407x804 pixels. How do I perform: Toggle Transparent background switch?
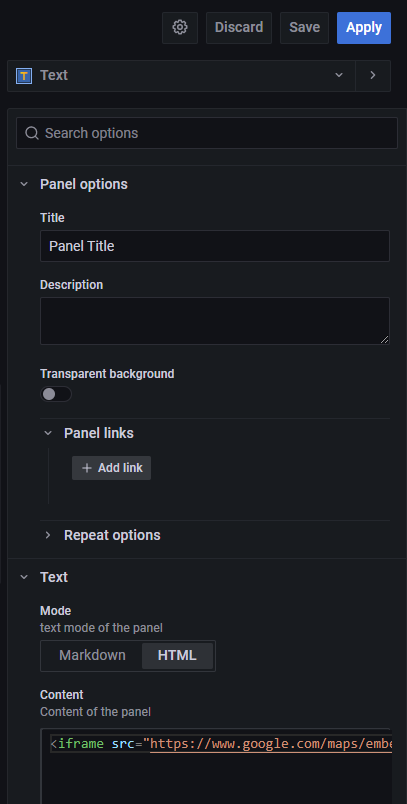click(x=56, y=394)
